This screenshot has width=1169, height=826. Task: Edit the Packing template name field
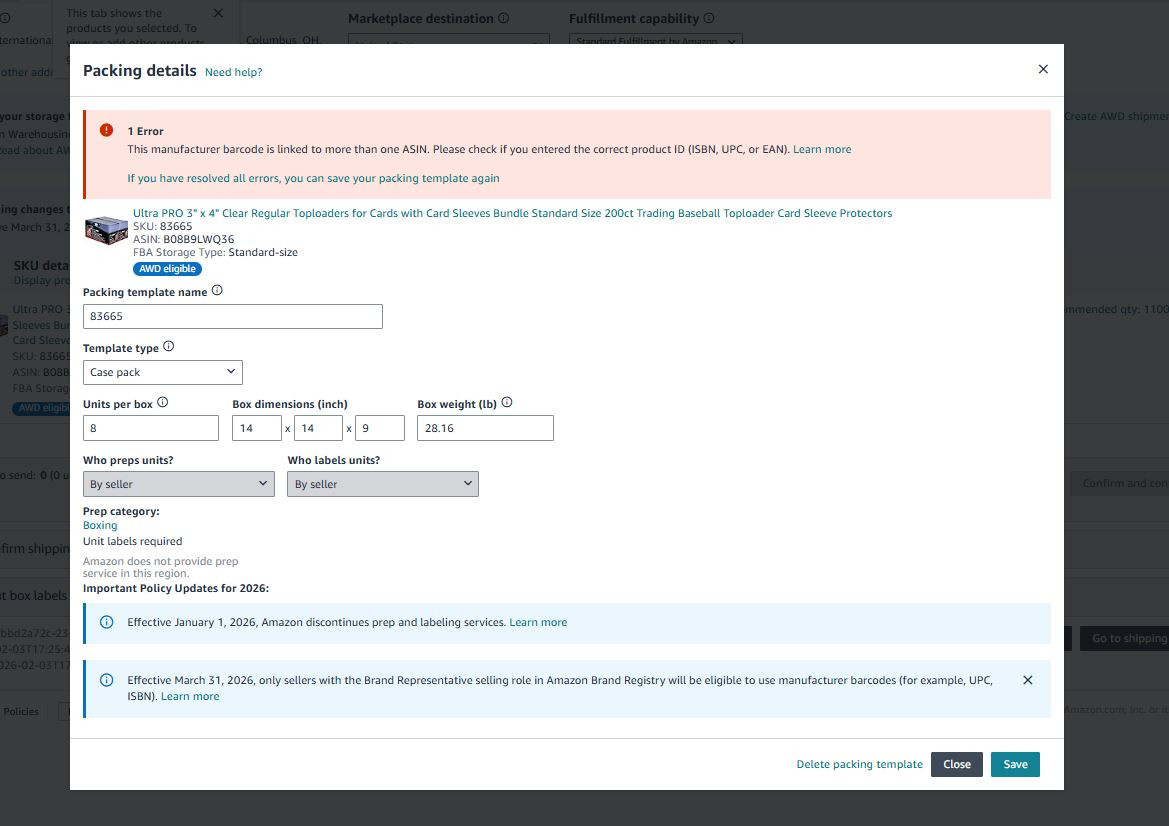233,316
